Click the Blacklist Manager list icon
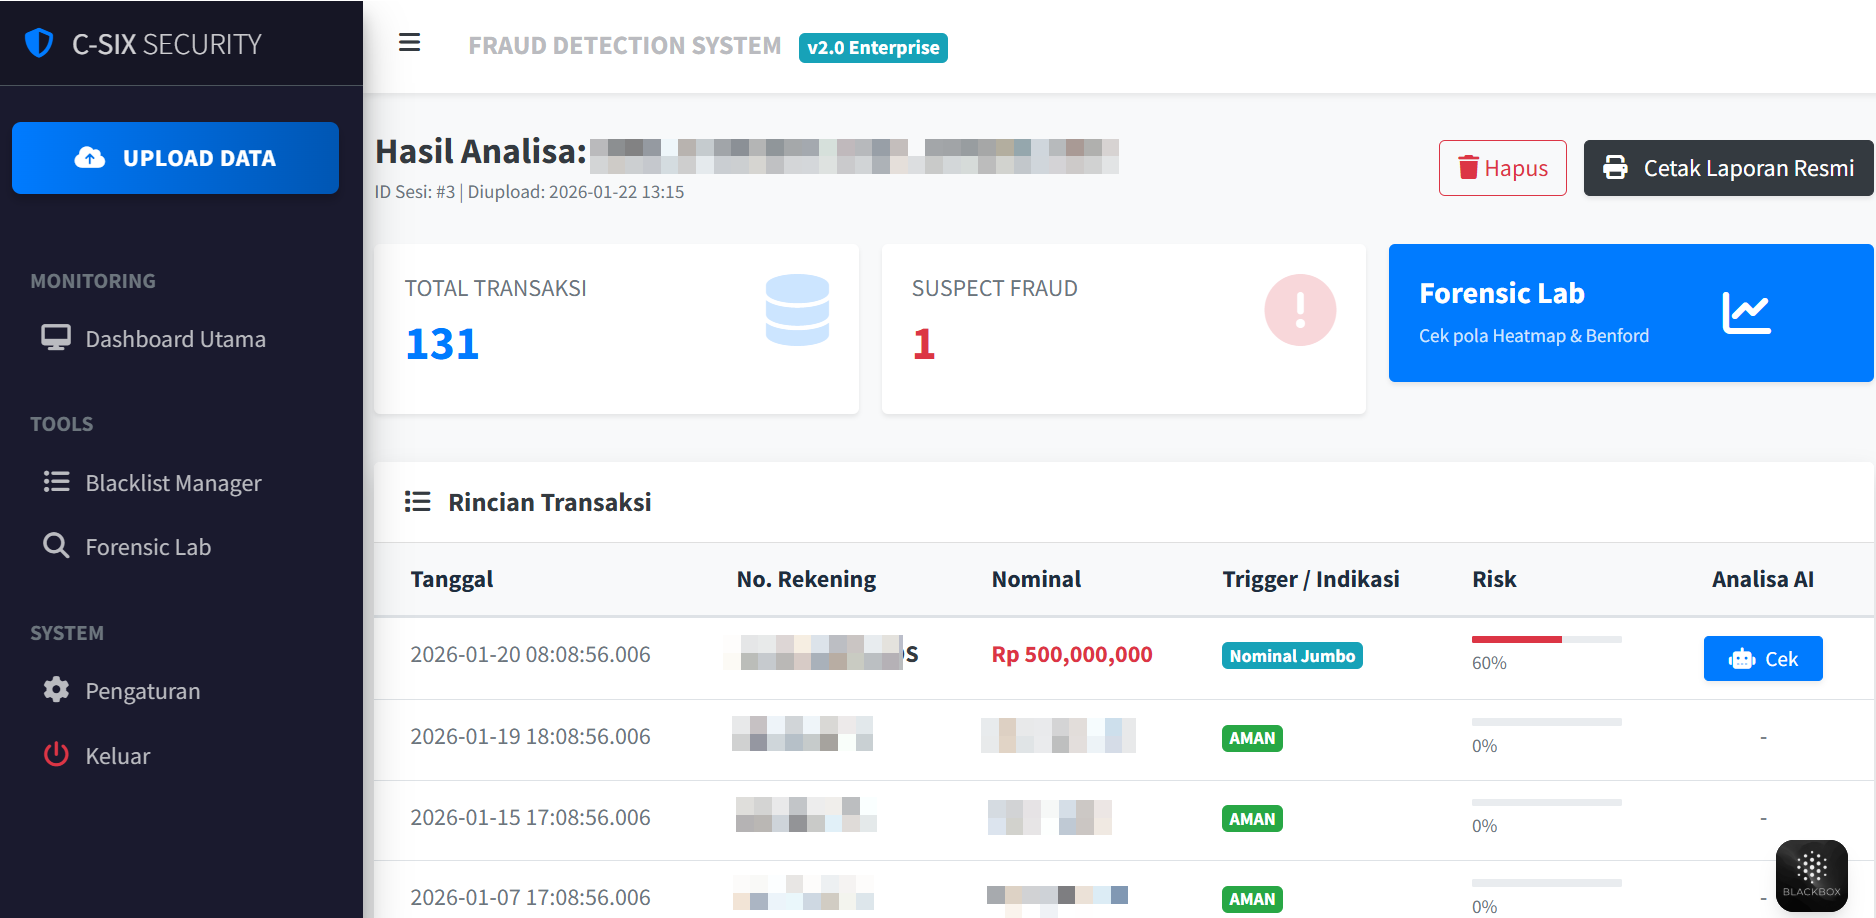The height and width of the screenshot is (918, 1876). click(x=56, y=482)
